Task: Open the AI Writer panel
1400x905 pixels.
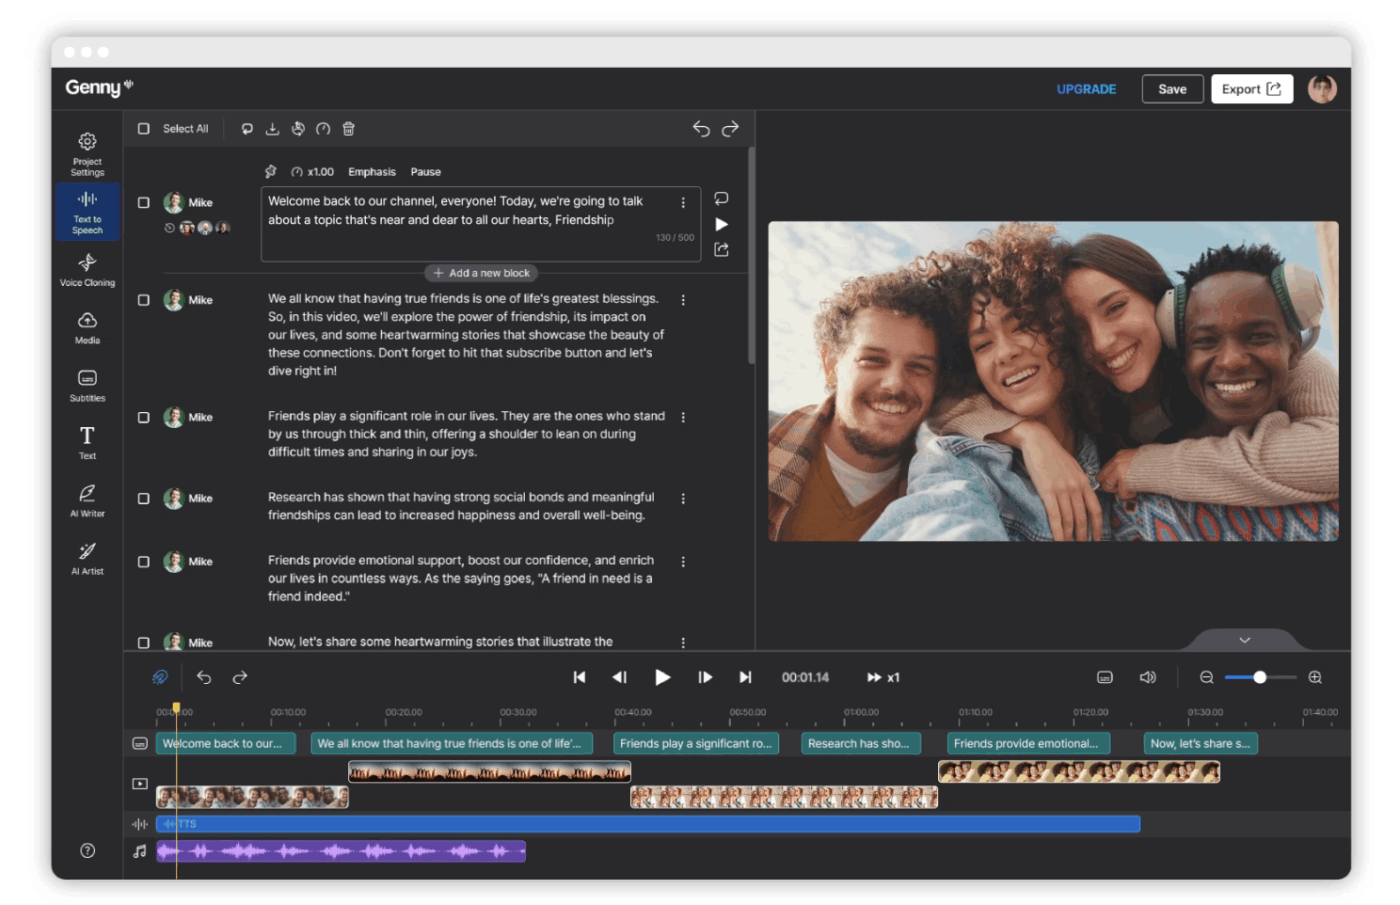Action: point(87,499)
